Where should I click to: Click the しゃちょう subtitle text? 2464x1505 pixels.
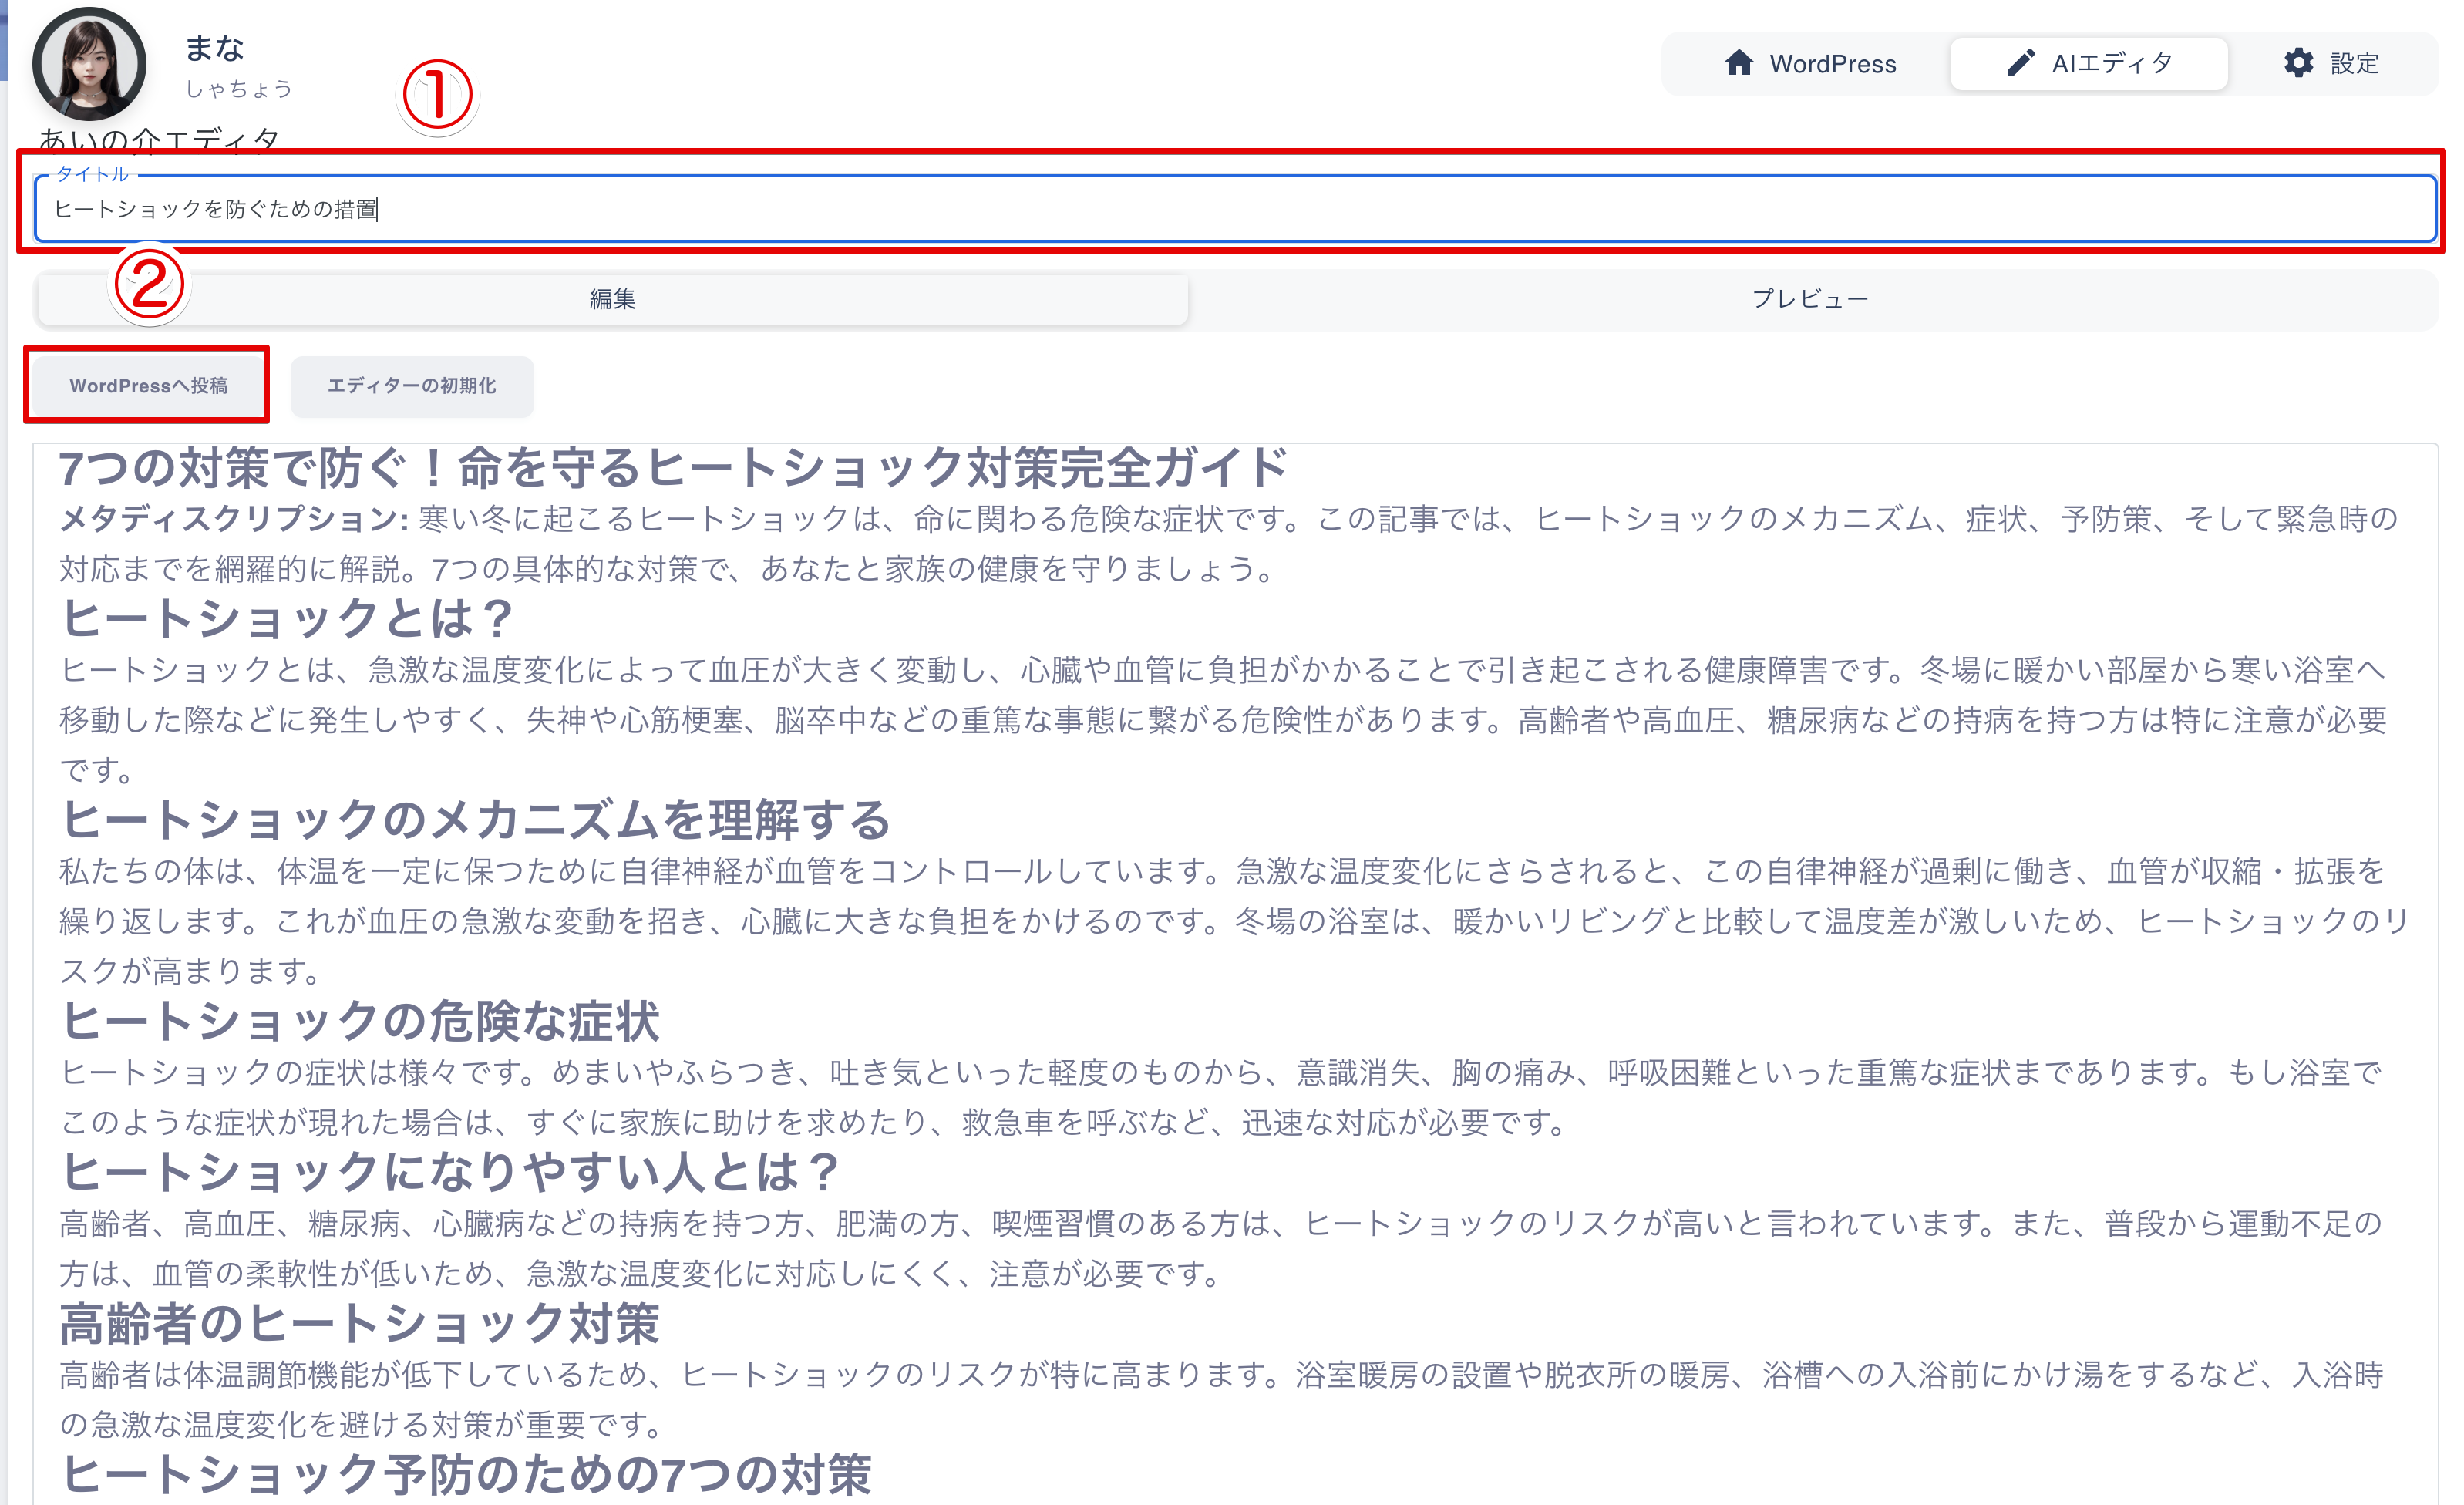click(x=238, y=89)
